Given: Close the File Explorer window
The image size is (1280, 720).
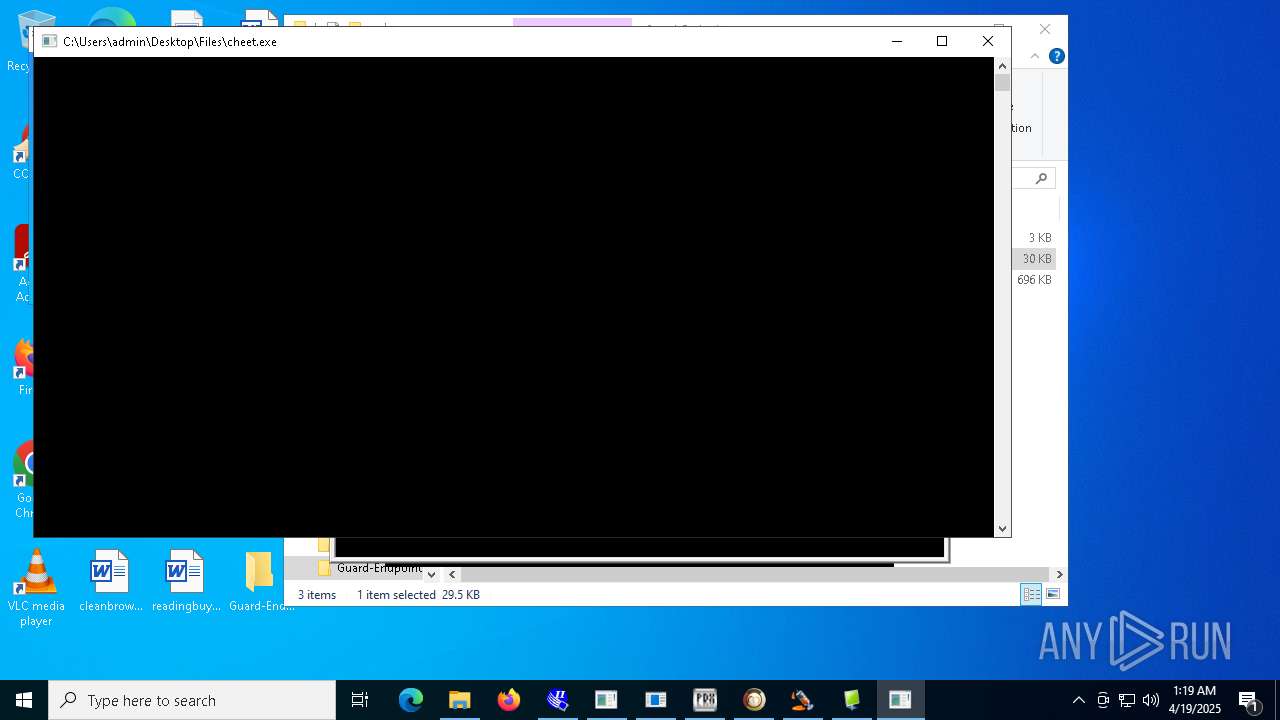Looking at the screenshot, I should (1045, 29).
